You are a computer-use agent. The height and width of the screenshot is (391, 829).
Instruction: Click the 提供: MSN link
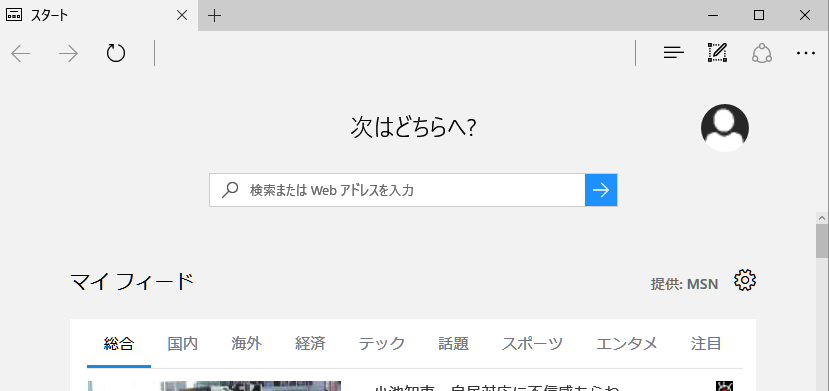click(x=684, y=284)
